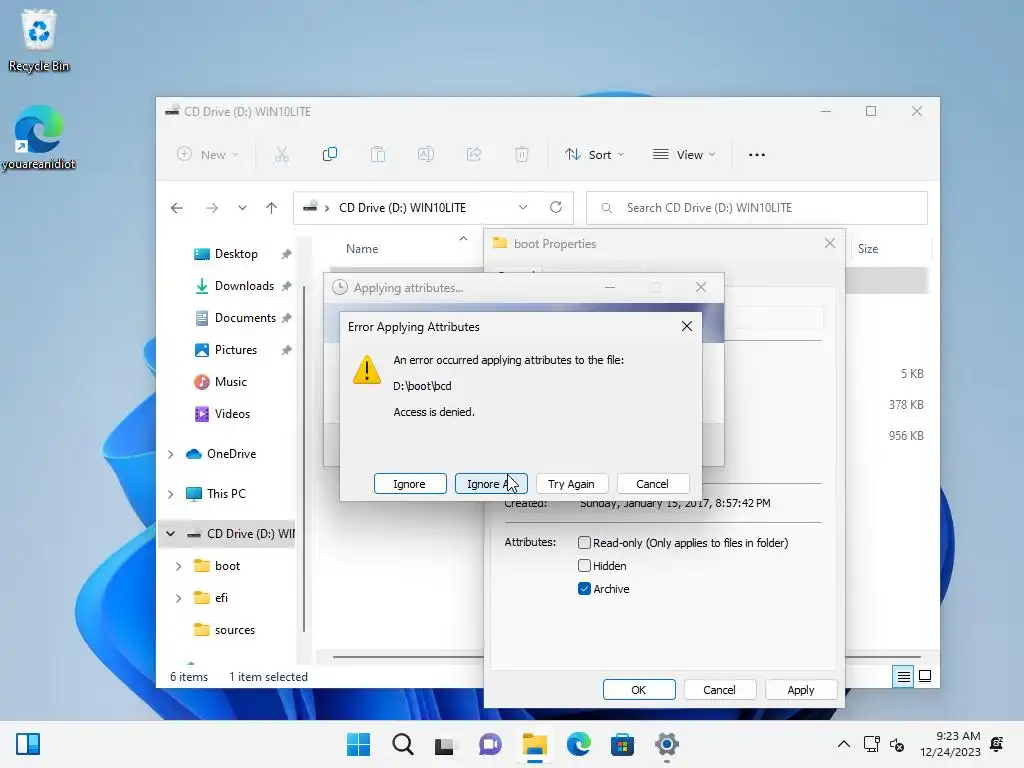1024x768 pixels.
Task: Go up one folder level in Explorer
Action: [x=272, y=208]
